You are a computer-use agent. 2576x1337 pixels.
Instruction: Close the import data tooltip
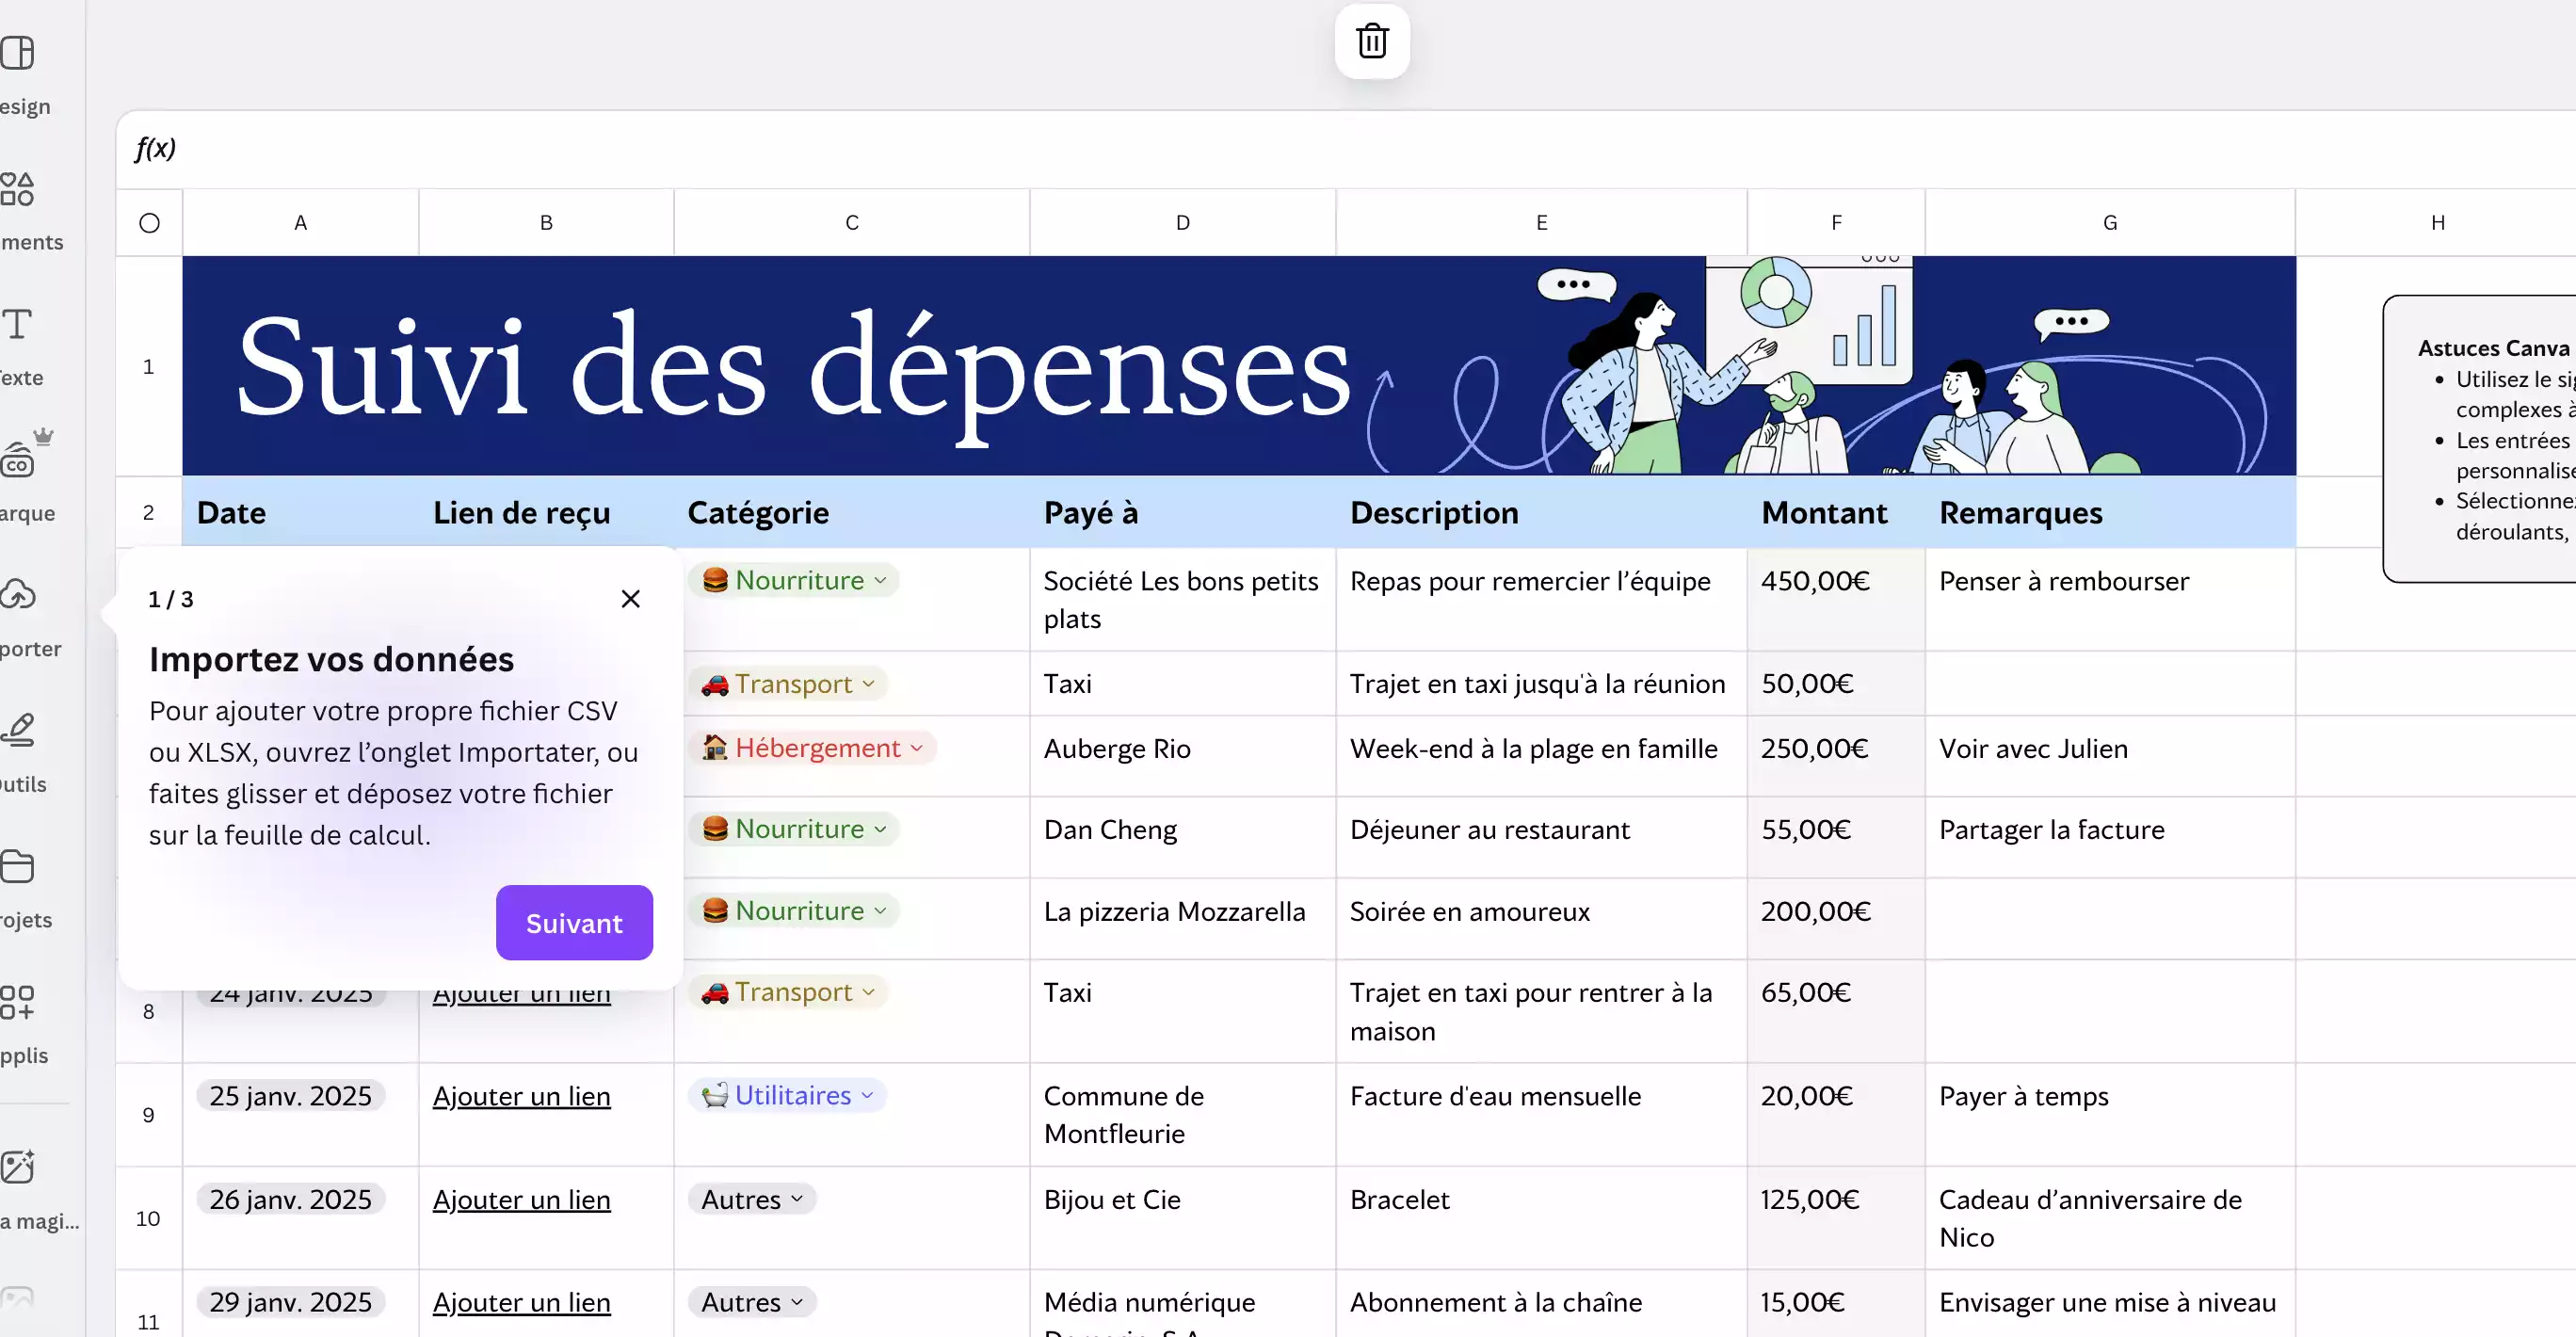click(x=630, y=599)
